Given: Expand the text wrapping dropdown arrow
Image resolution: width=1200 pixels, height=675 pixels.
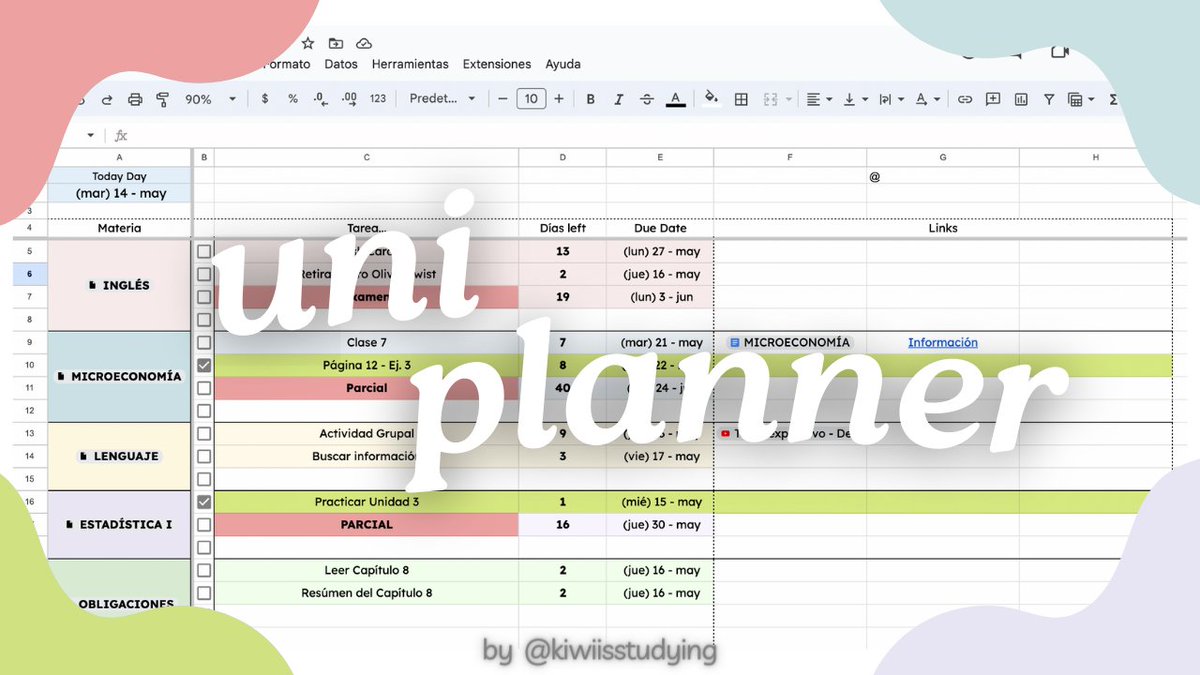Looking at the screenshot, I should (x=901, y=99).
